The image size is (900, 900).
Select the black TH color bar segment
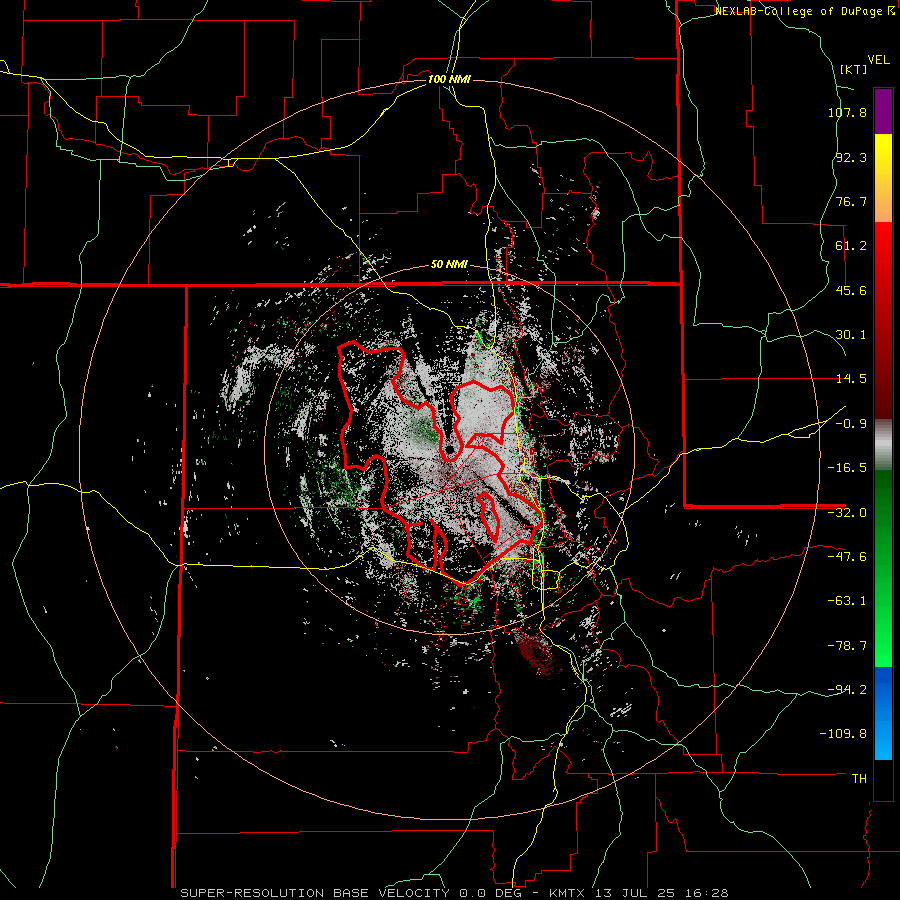pos(883,779)
